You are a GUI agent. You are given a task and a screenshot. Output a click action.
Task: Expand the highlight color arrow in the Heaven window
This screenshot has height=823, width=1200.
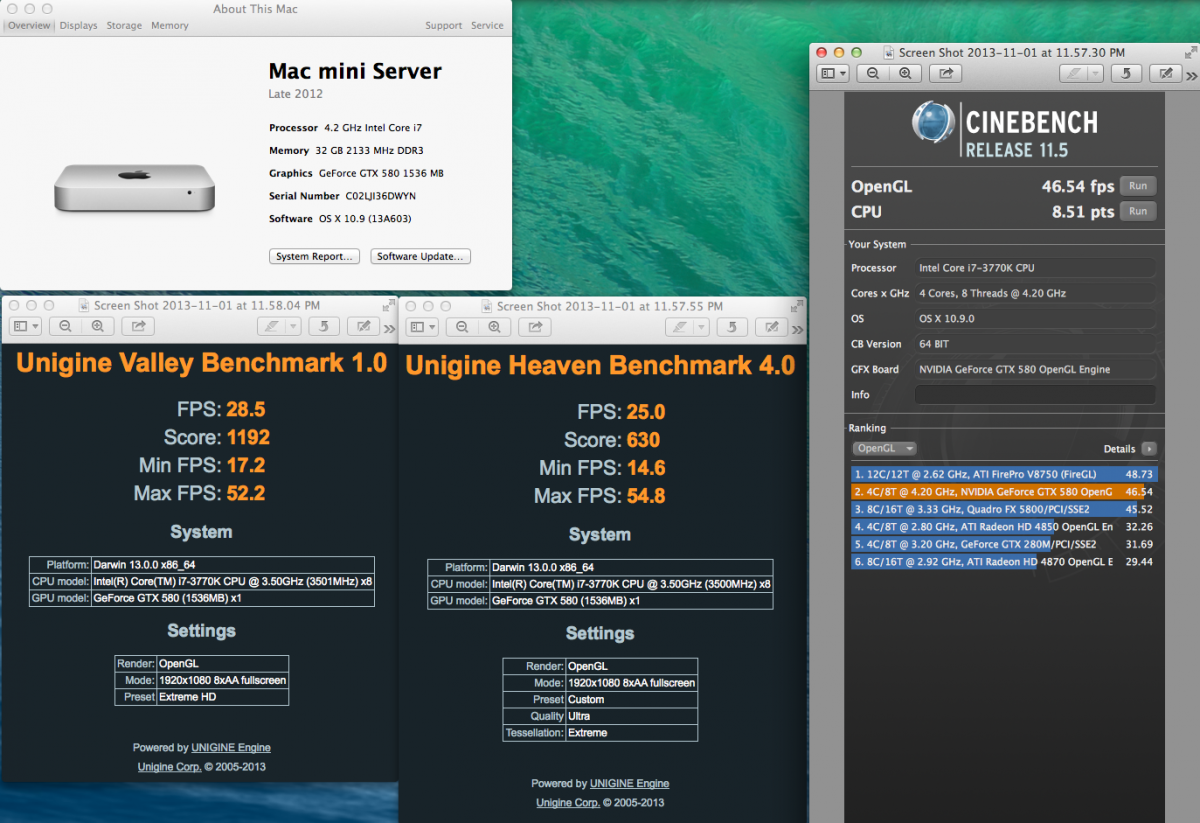point(702,327)
